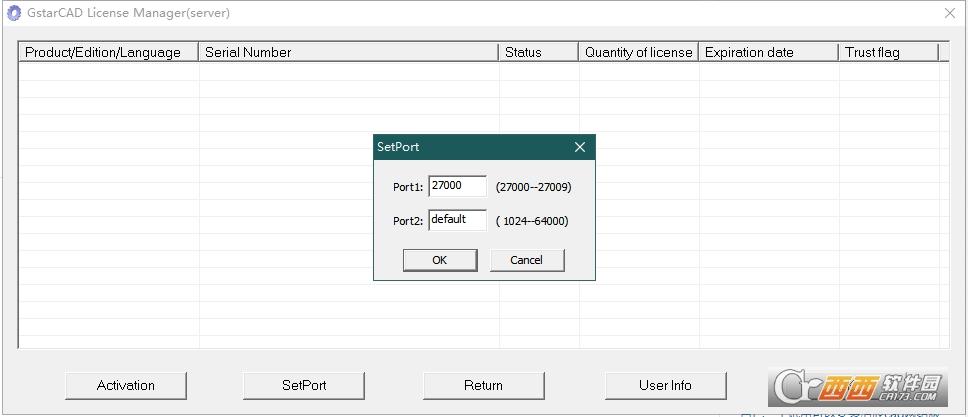This screenshot has width=968, height=417.
Task: Focus the Port1 input field
Action: [x=457, y=186]
